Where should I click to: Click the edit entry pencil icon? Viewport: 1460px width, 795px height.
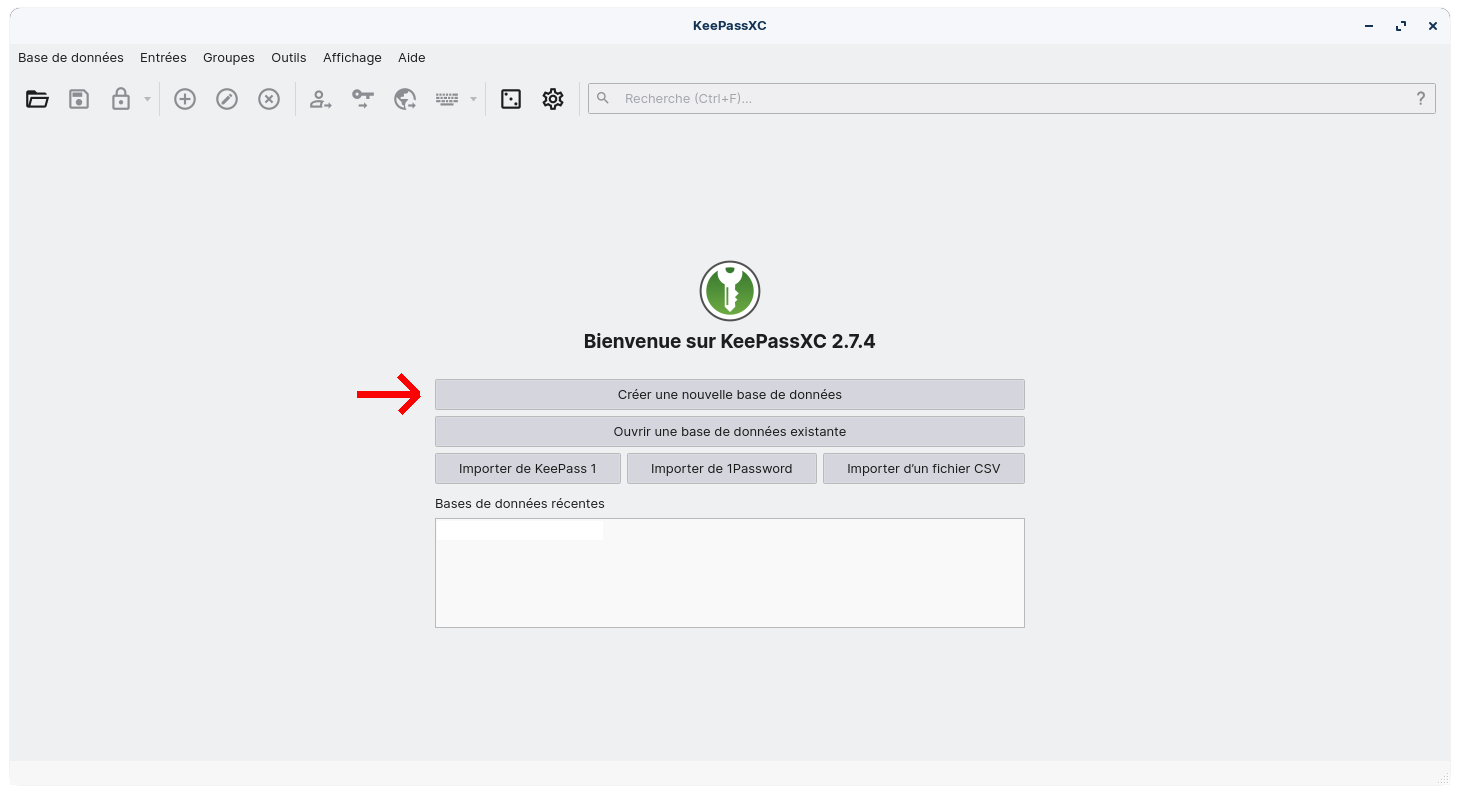(227, 99)
